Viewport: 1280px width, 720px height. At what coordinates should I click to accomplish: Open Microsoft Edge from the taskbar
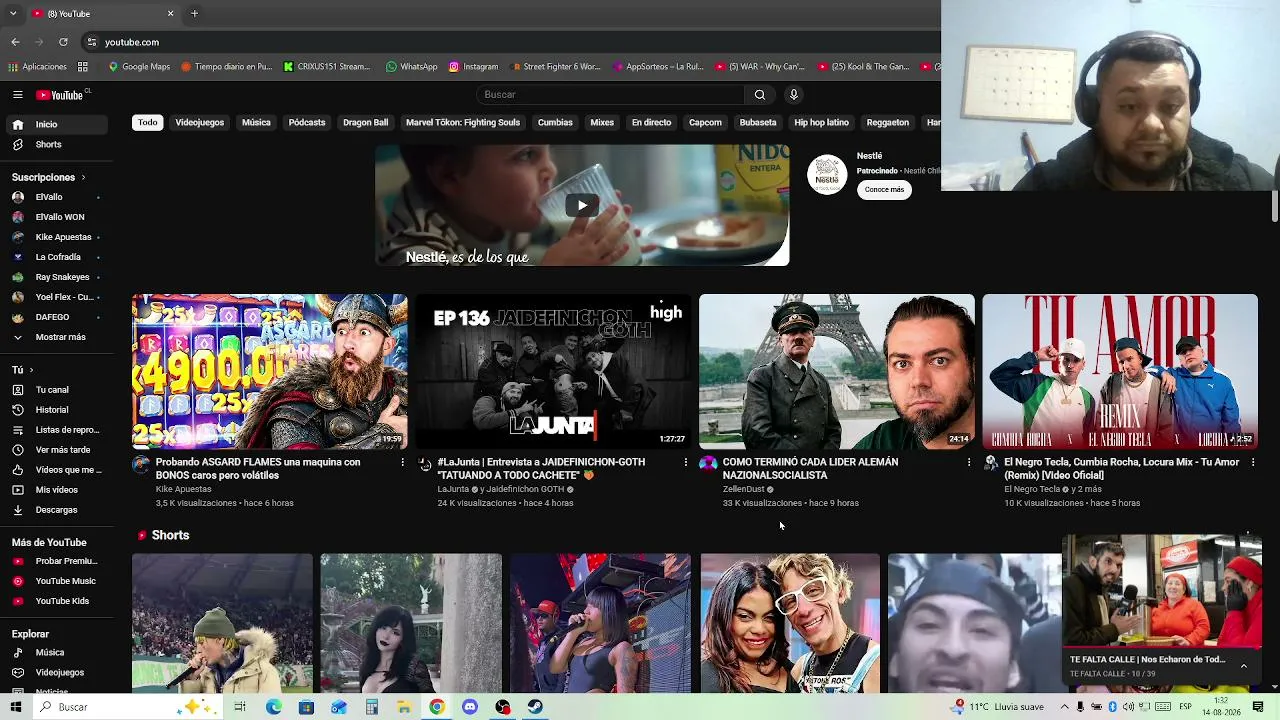(274, 707)
